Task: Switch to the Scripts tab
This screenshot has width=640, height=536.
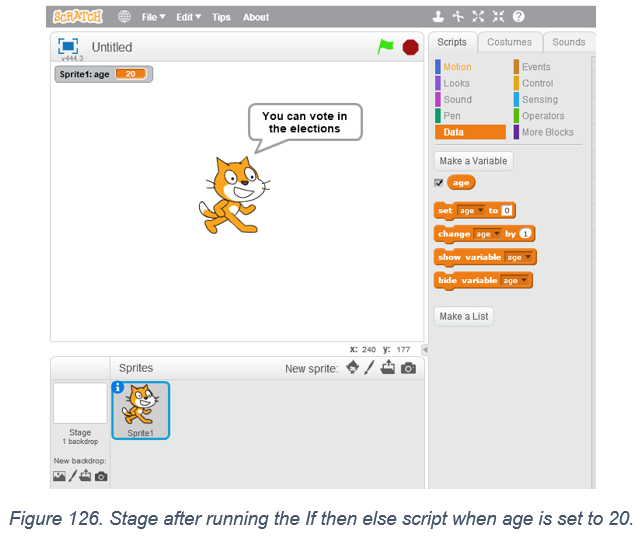Action: point(452,42)
